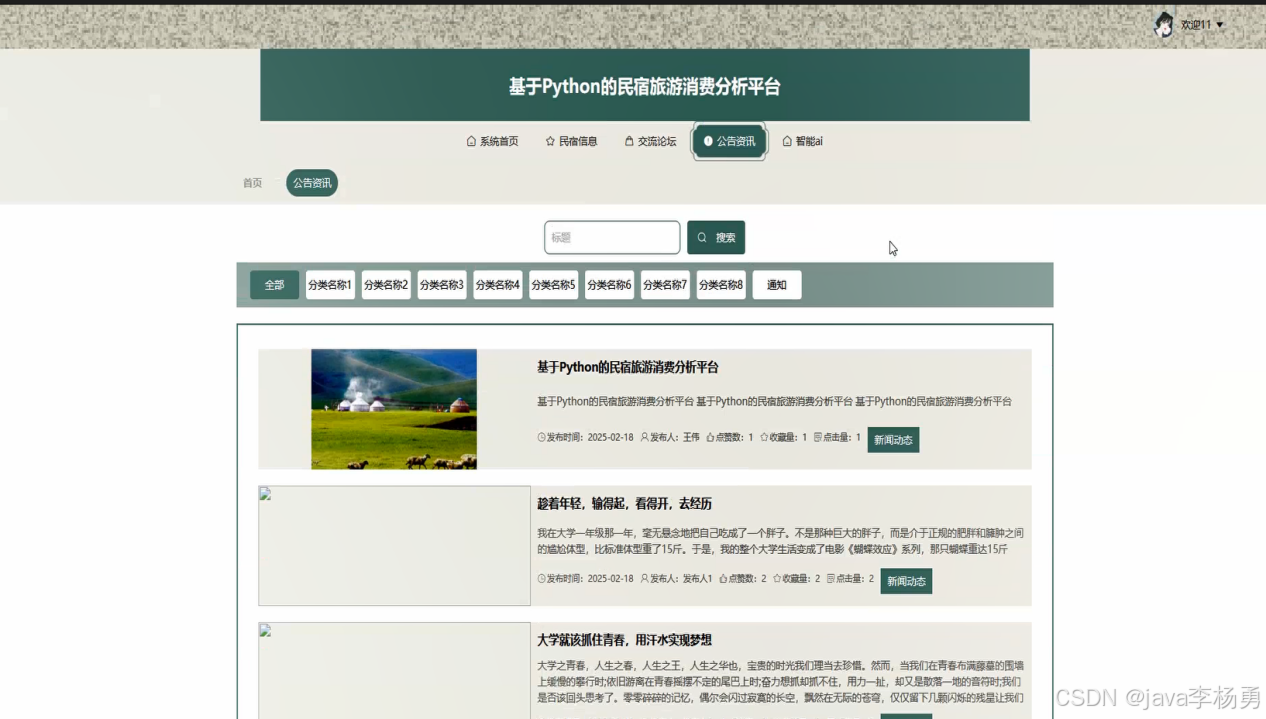Click the magnifier icon in 搜索 button

(702, 237)
